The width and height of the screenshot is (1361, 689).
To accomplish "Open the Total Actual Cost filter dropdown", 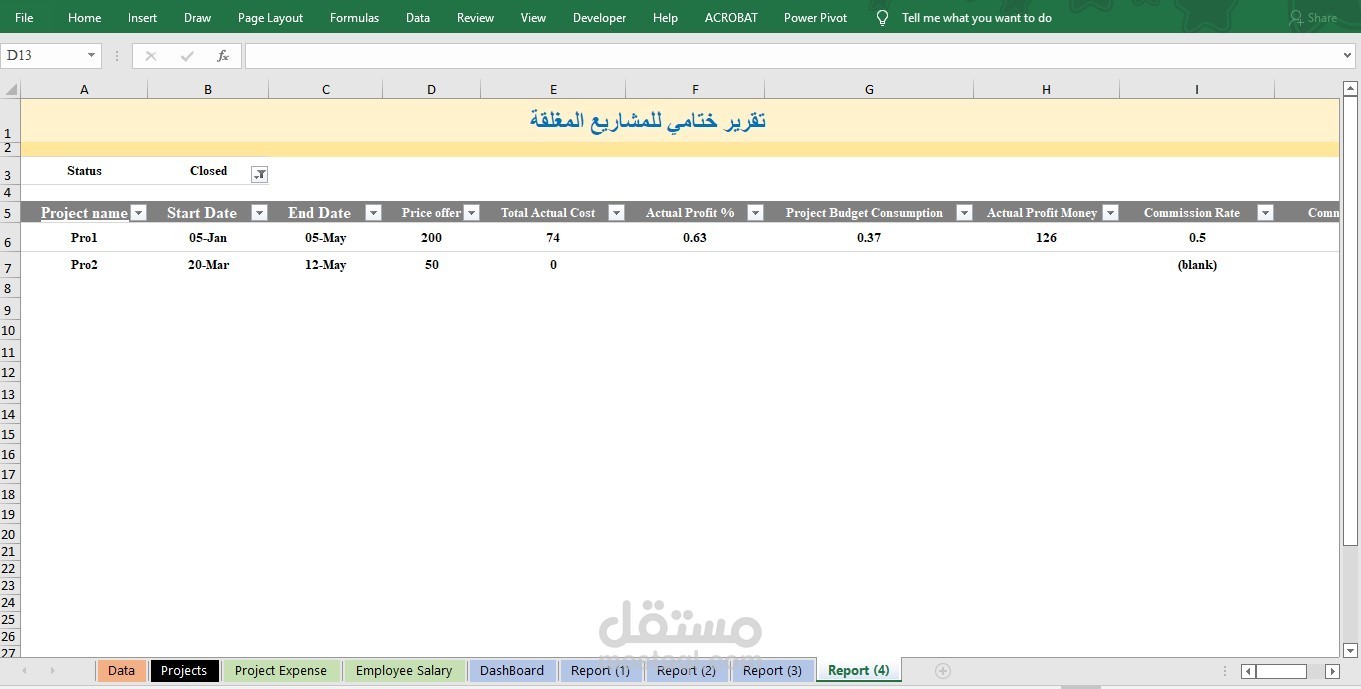I will (616, 212).
